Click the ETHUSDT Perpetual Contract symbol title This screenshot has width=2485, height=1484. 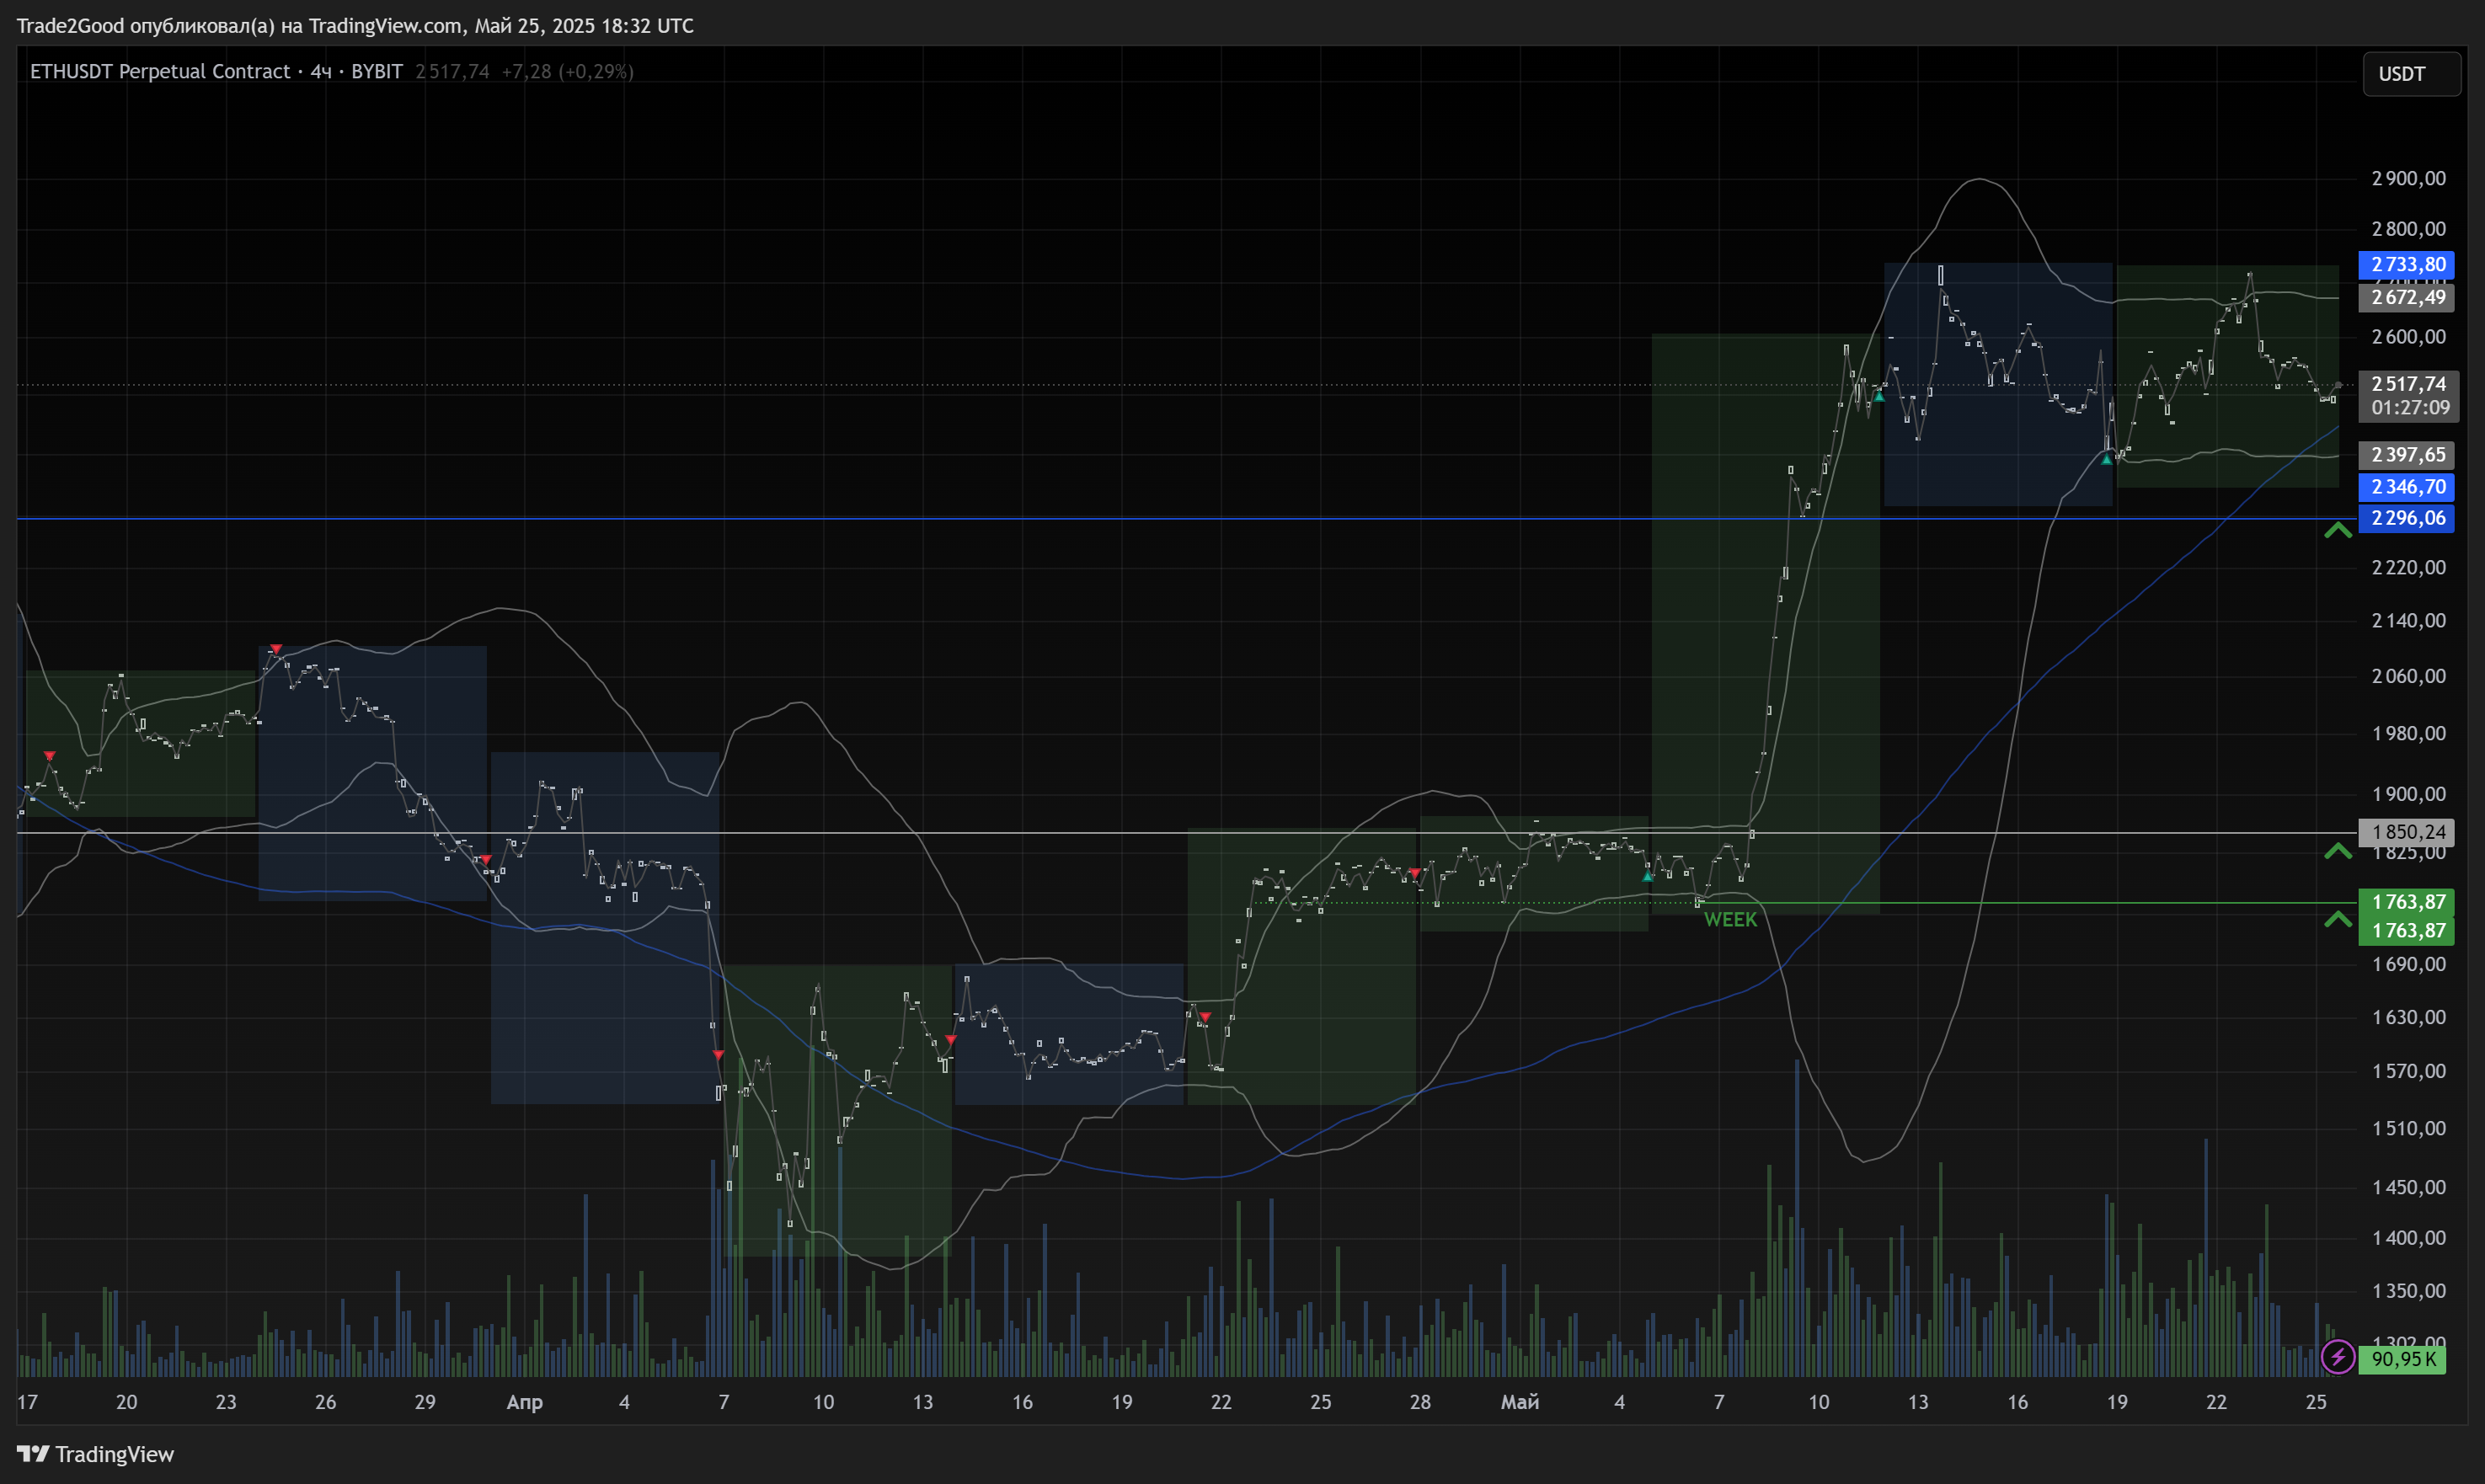point(160,72)
